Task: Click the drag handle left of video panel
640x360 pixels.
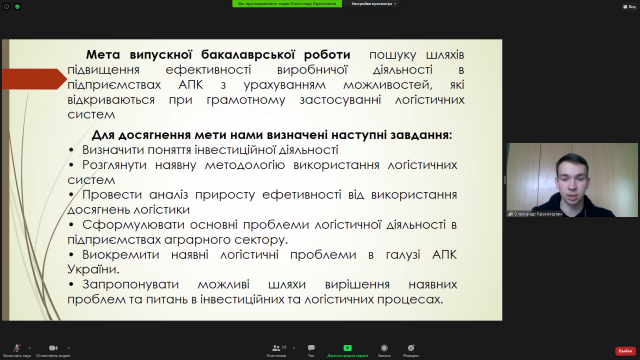Action: (505, 180)
